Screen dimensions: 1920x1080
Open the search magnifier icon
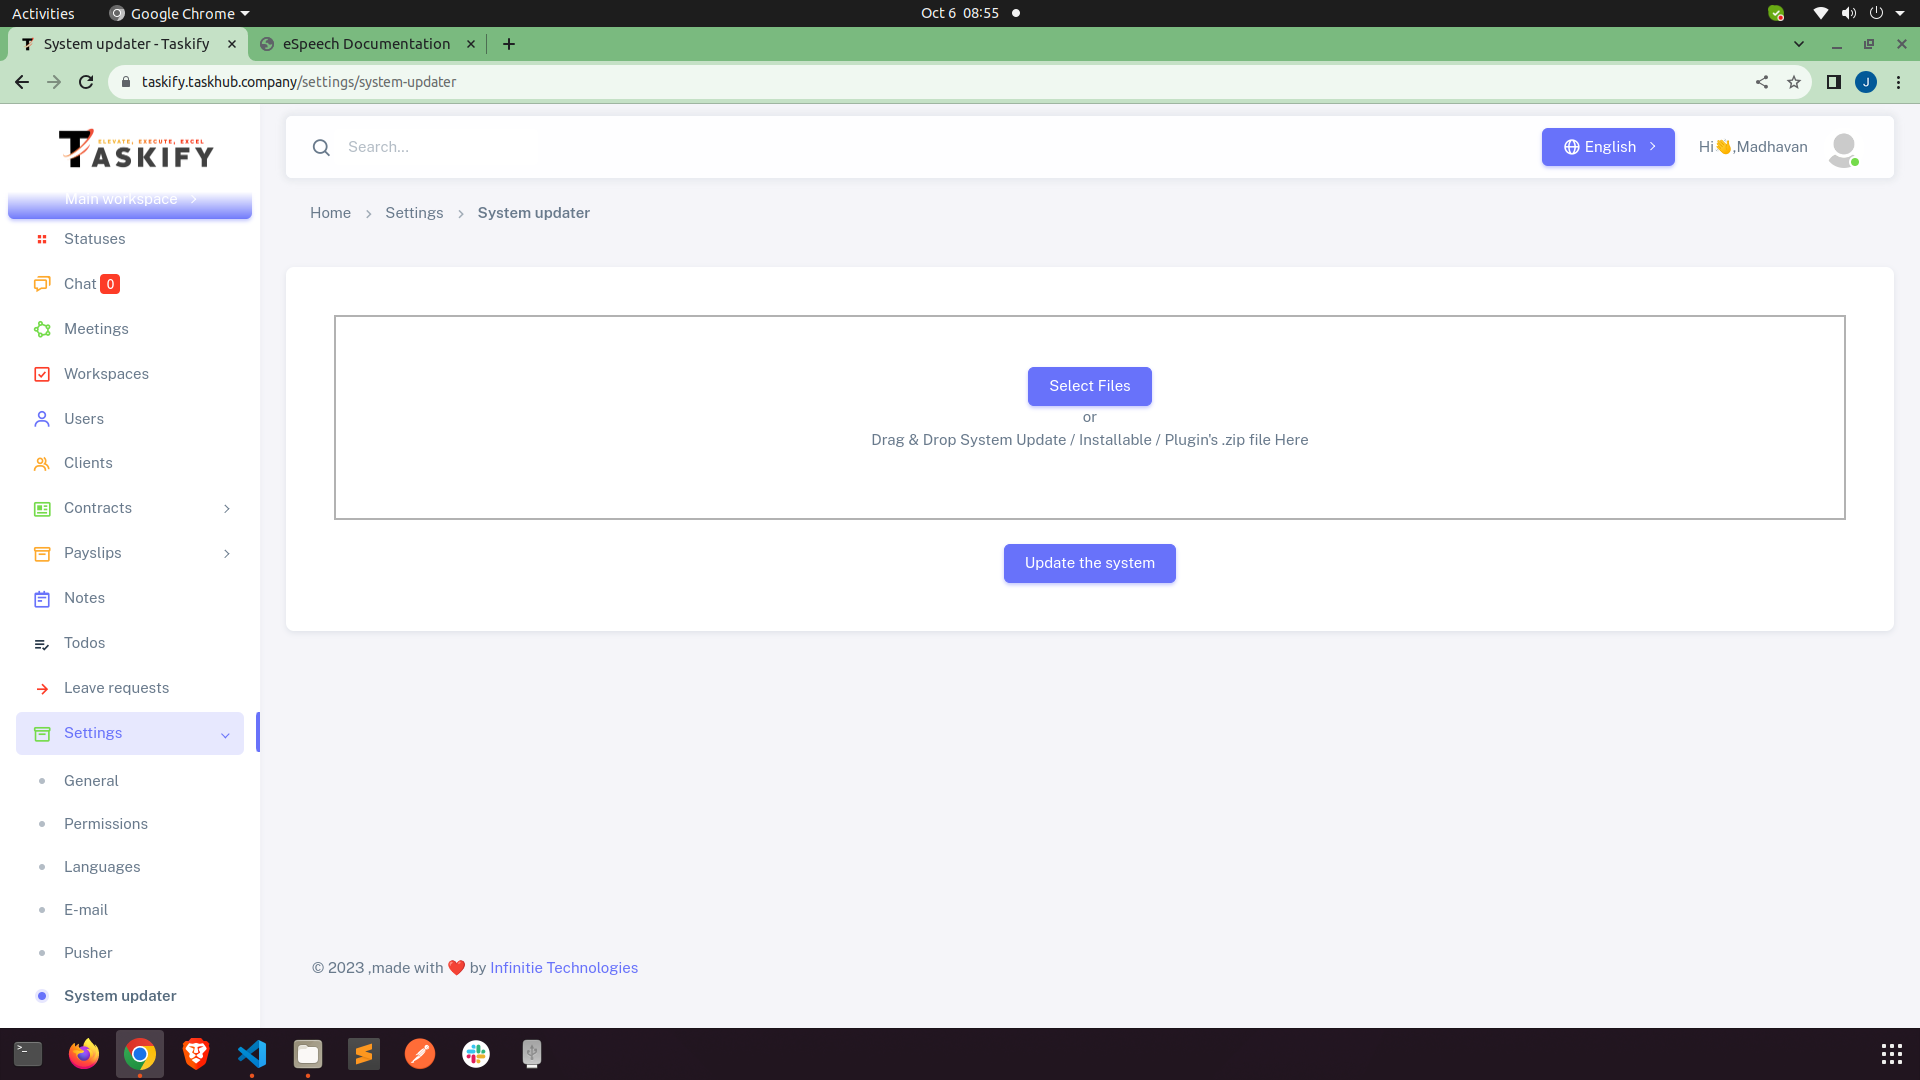321,147
